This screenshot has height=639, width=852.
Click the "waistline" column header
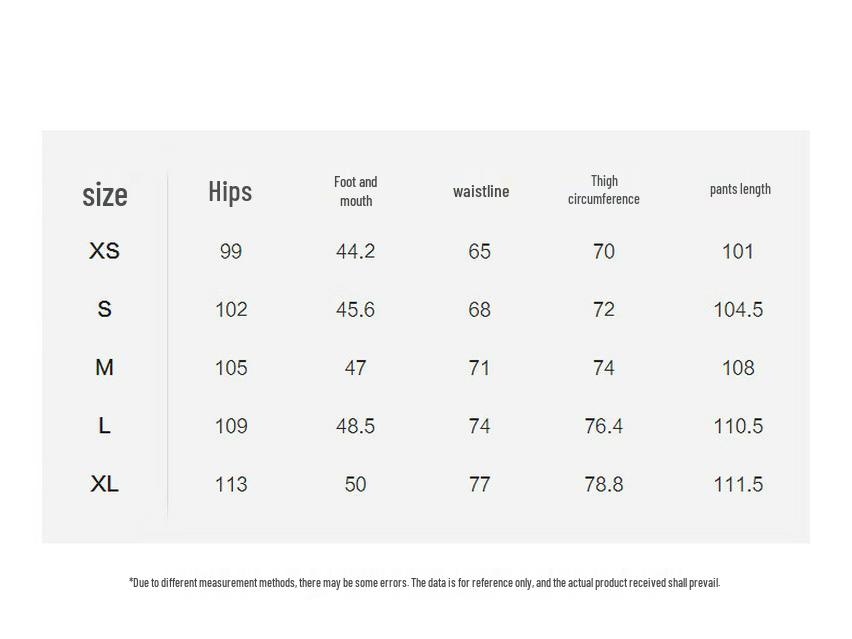481,191
